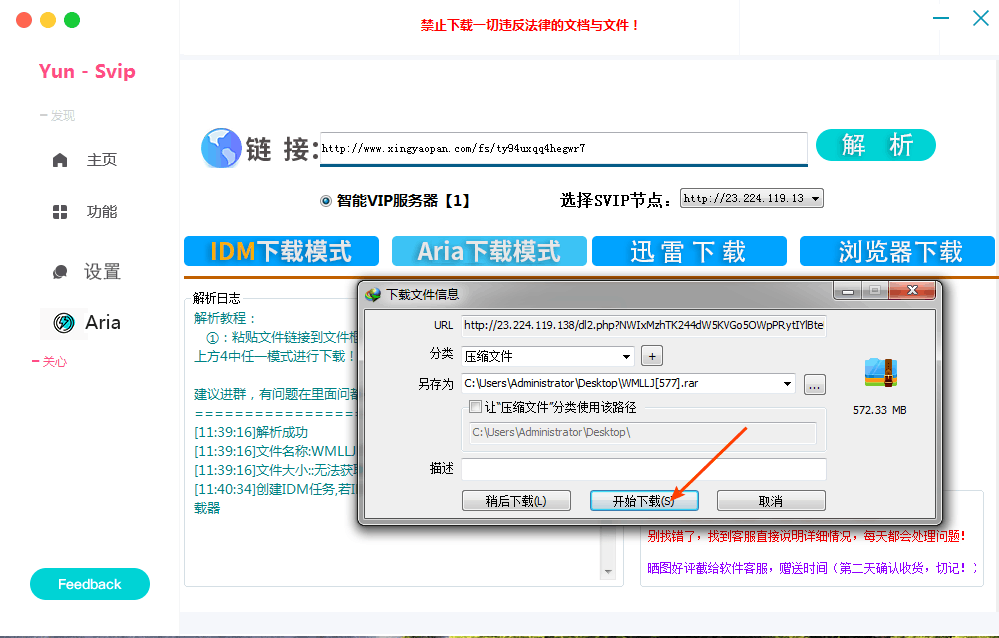The height and width of the screenshot is (638, 999).
Task: Minimize the Yun-Svip window with dash icon
Action: pyautogui.click(x=940, y=18)
